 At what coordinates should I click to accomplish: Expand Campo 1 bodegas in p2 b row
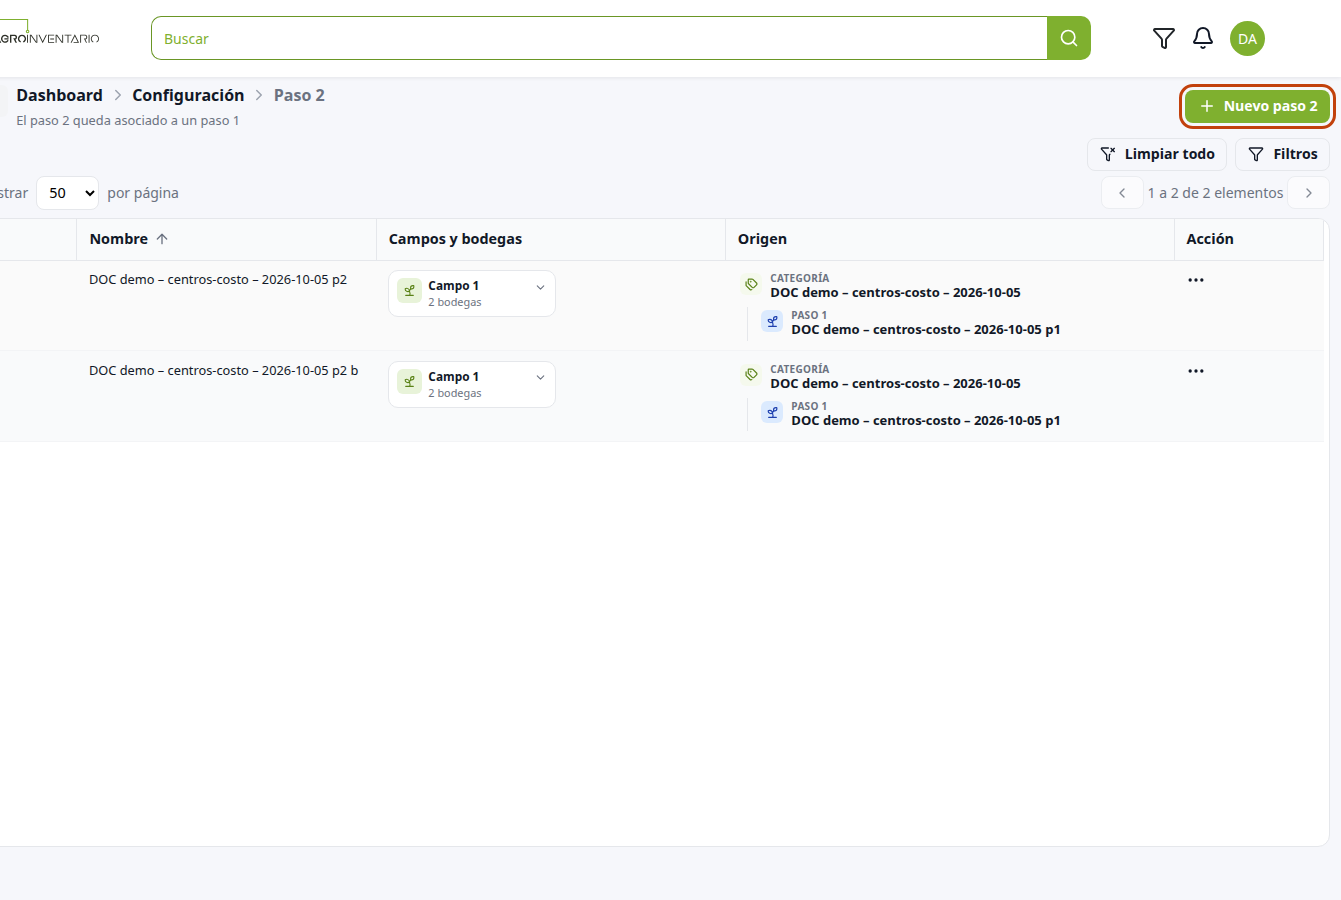pos(540,379)
